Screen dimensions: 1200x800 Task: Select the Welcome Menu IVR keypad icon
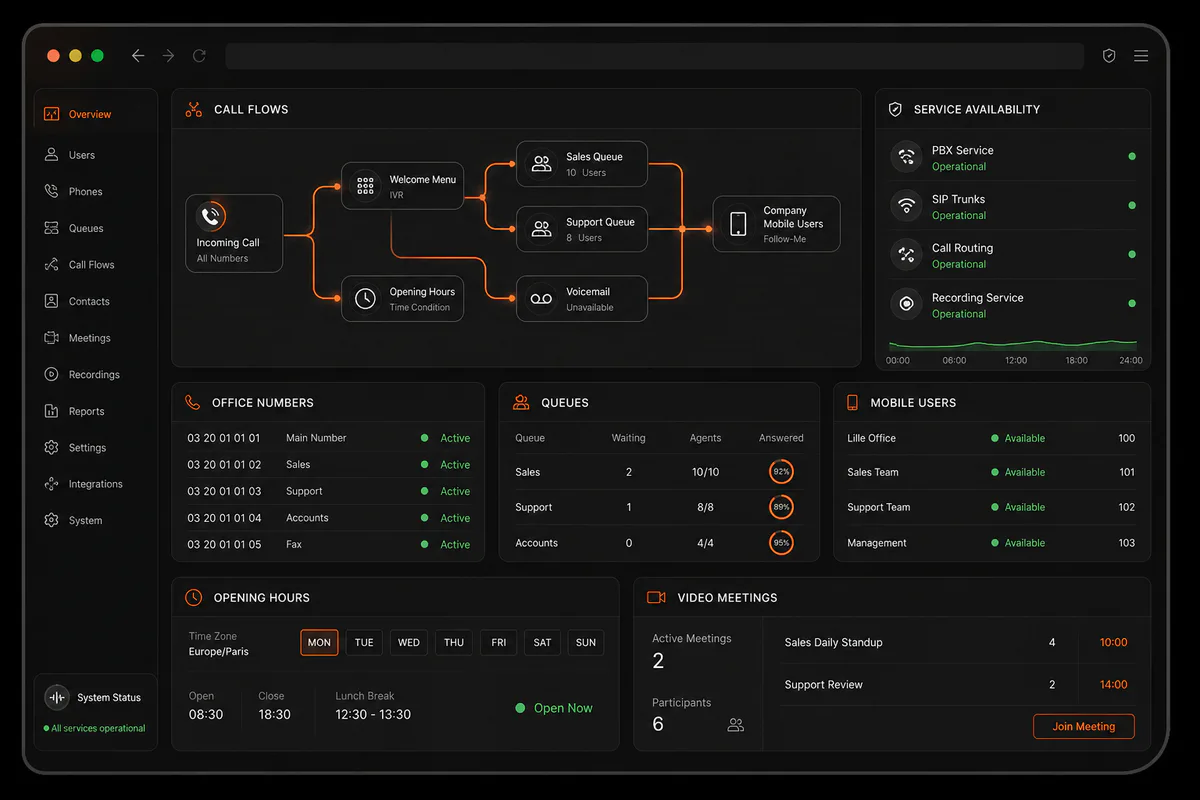(x=365, y=186)
